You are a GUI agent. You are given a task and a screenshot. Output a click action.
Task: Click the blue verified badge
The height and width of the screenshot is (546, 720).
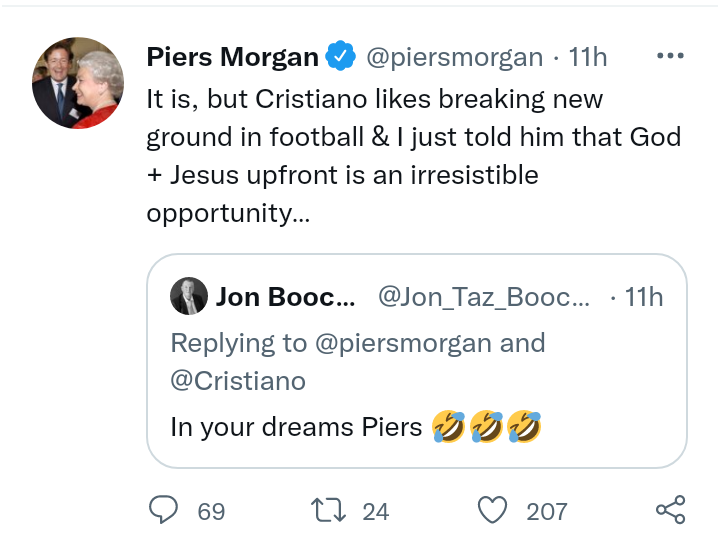(342, 57)
